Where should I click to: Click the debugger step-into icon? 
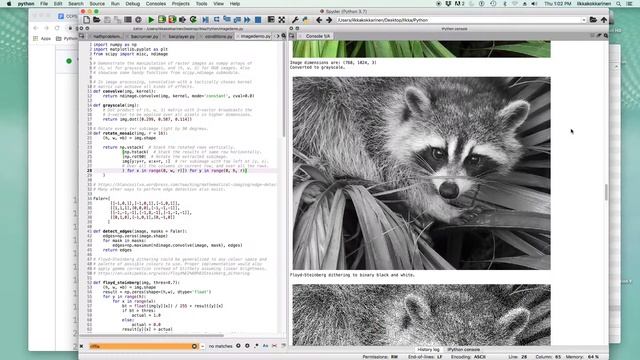point(227,20)
